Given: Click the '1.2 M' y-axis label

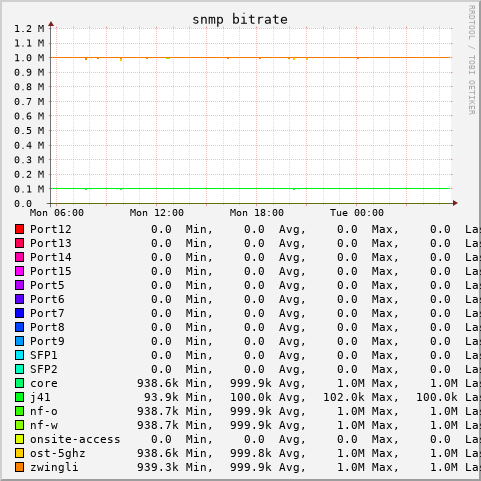Looking at the screenshot, I should pyautogui.click(x=29, y=29).
